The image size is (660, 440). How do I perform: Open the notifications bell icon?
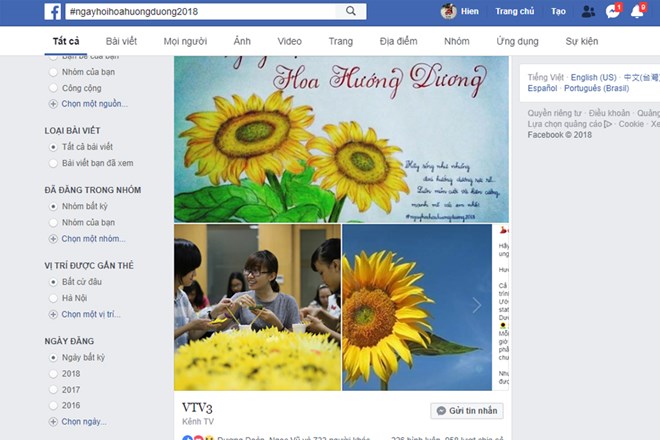tap(637, 11)
